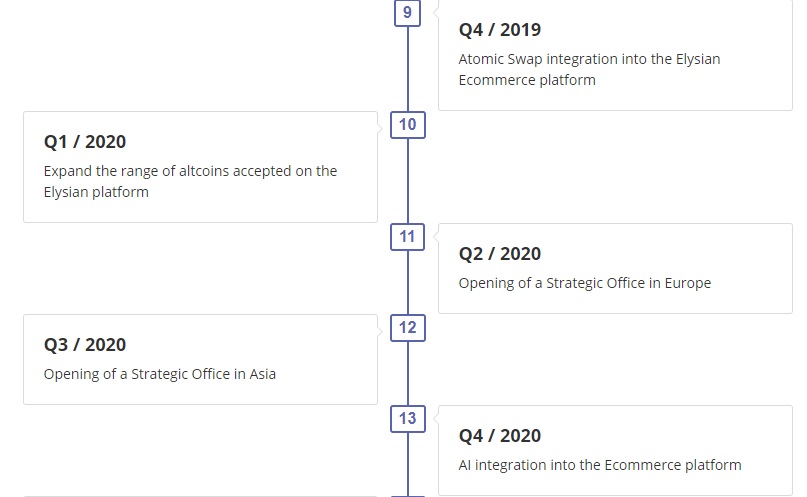
Task: Click the "Q2 / 2020" heading
Action: [x=500, y=254]
